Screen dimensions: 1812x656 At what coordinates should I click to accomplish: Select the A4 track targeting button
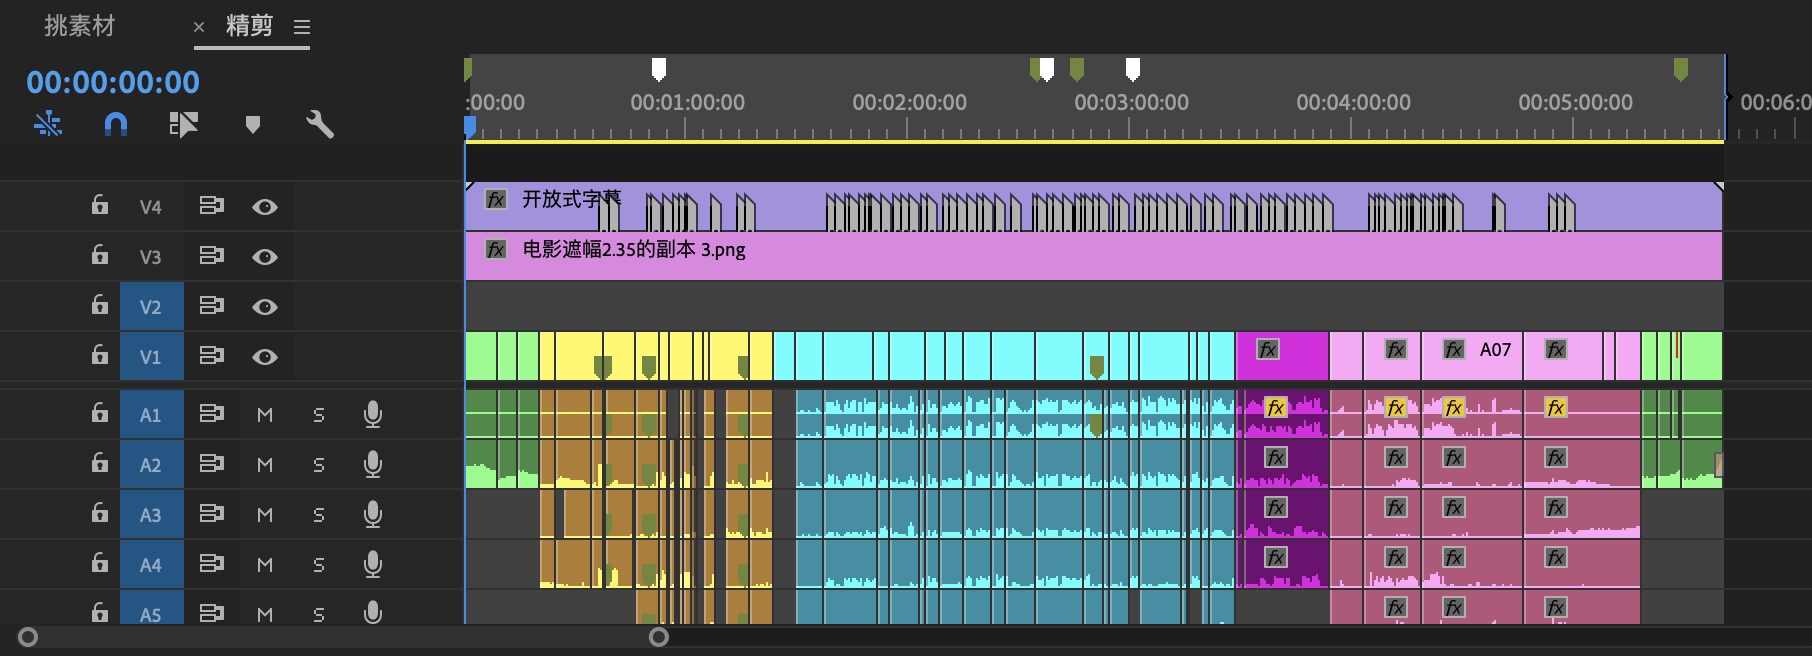point(150,565)
